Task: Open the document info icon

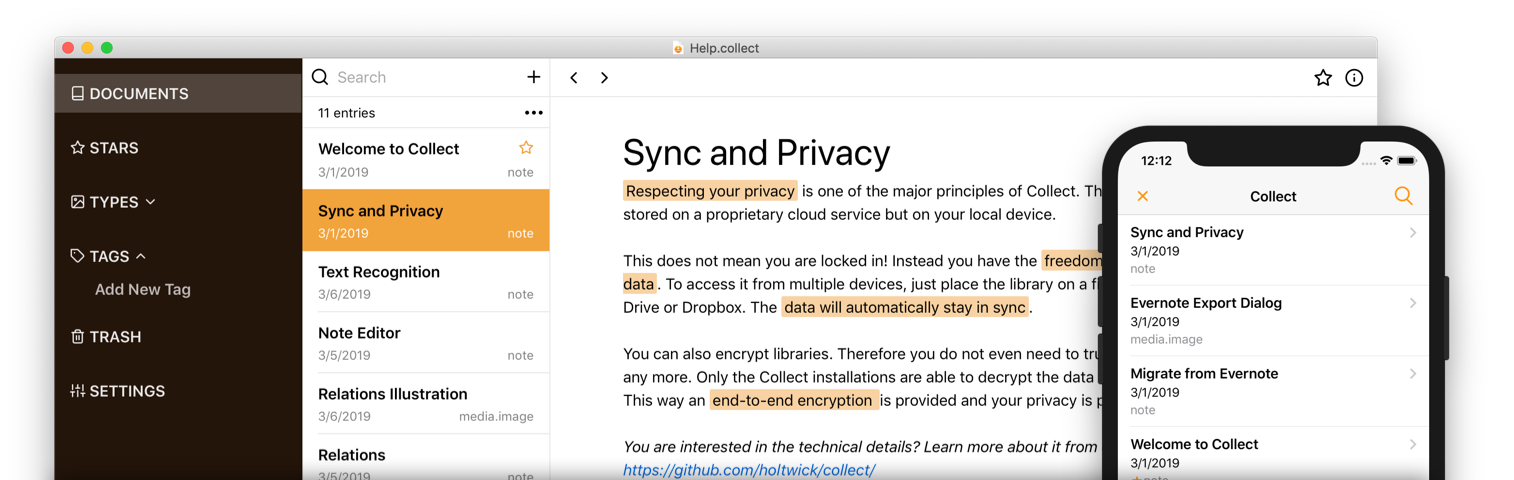Action: (1353, 78)
